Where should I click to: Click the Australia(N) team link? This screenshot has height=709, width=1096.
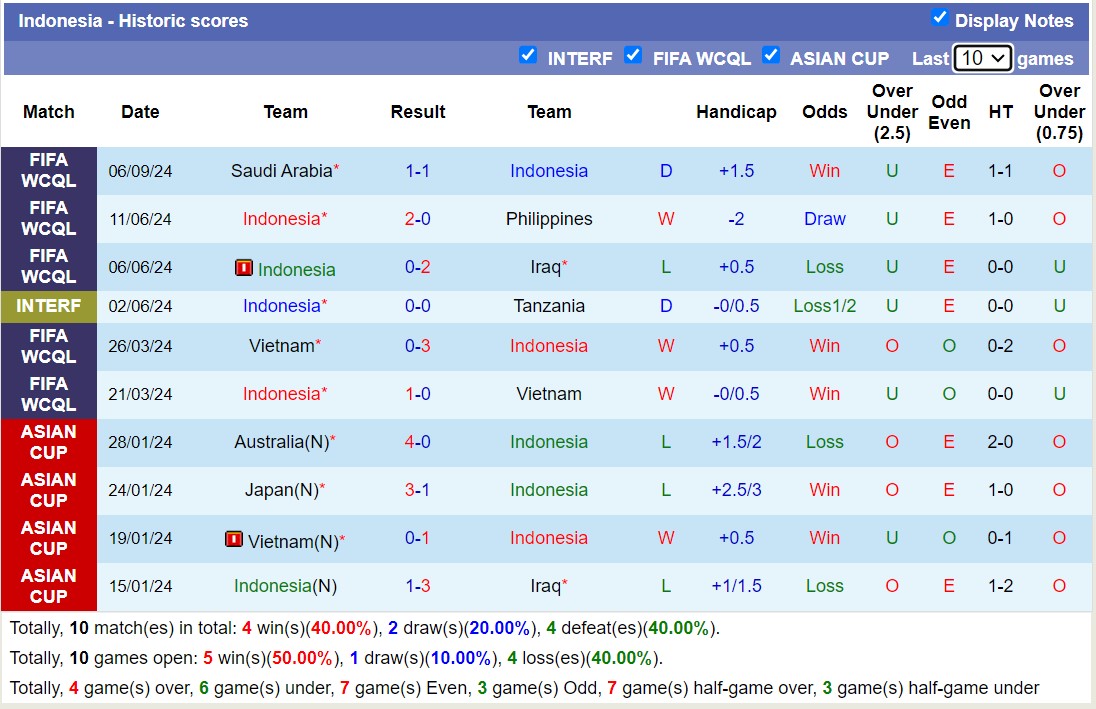click(281, 442)
